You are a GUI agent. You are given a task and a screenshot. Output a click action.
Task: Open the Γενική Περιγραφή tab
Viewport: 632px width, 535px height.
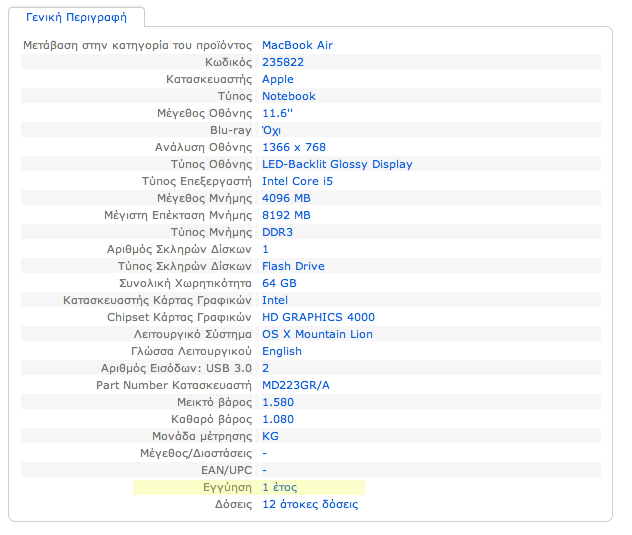[76, 17]
